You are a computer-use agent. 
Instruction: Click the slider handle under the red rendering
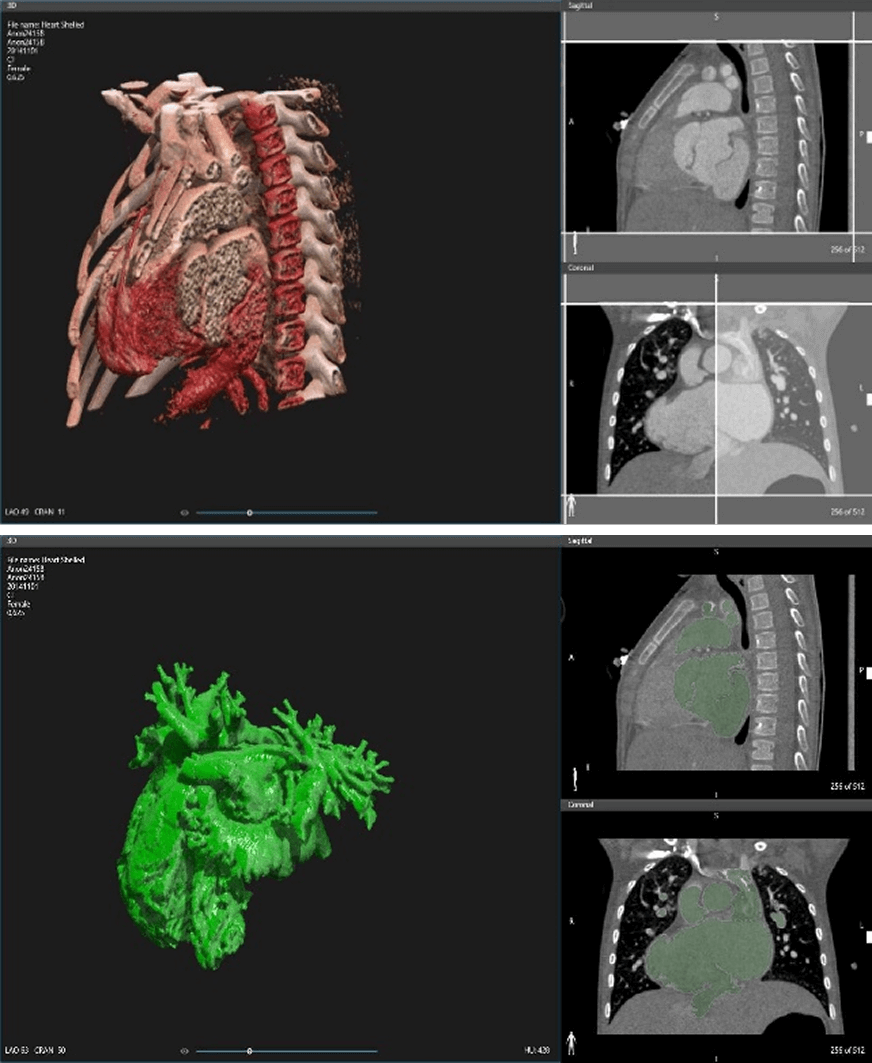[249, 512]
